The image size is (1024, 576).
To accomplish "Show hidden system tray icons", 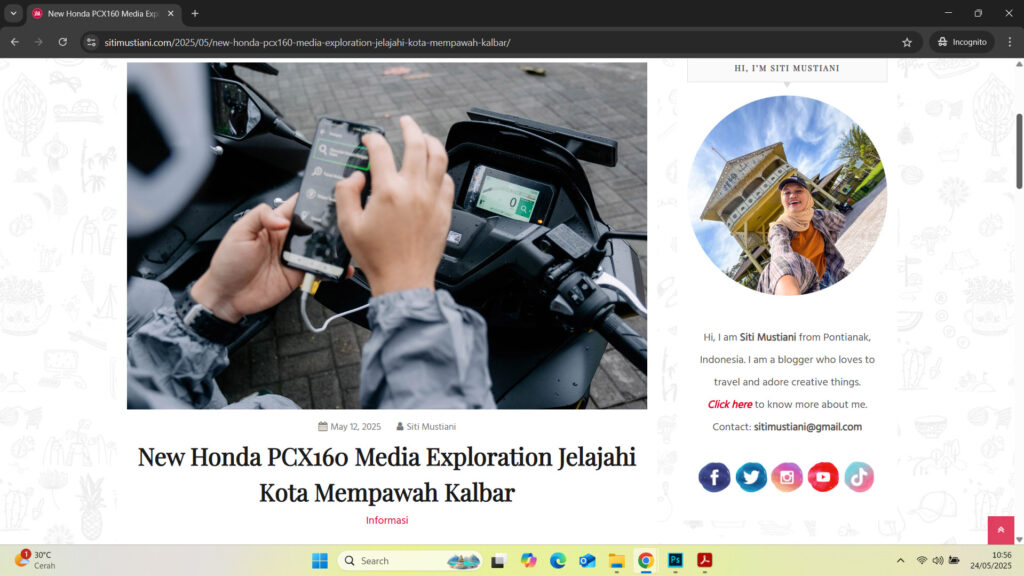I will point(901,560).
